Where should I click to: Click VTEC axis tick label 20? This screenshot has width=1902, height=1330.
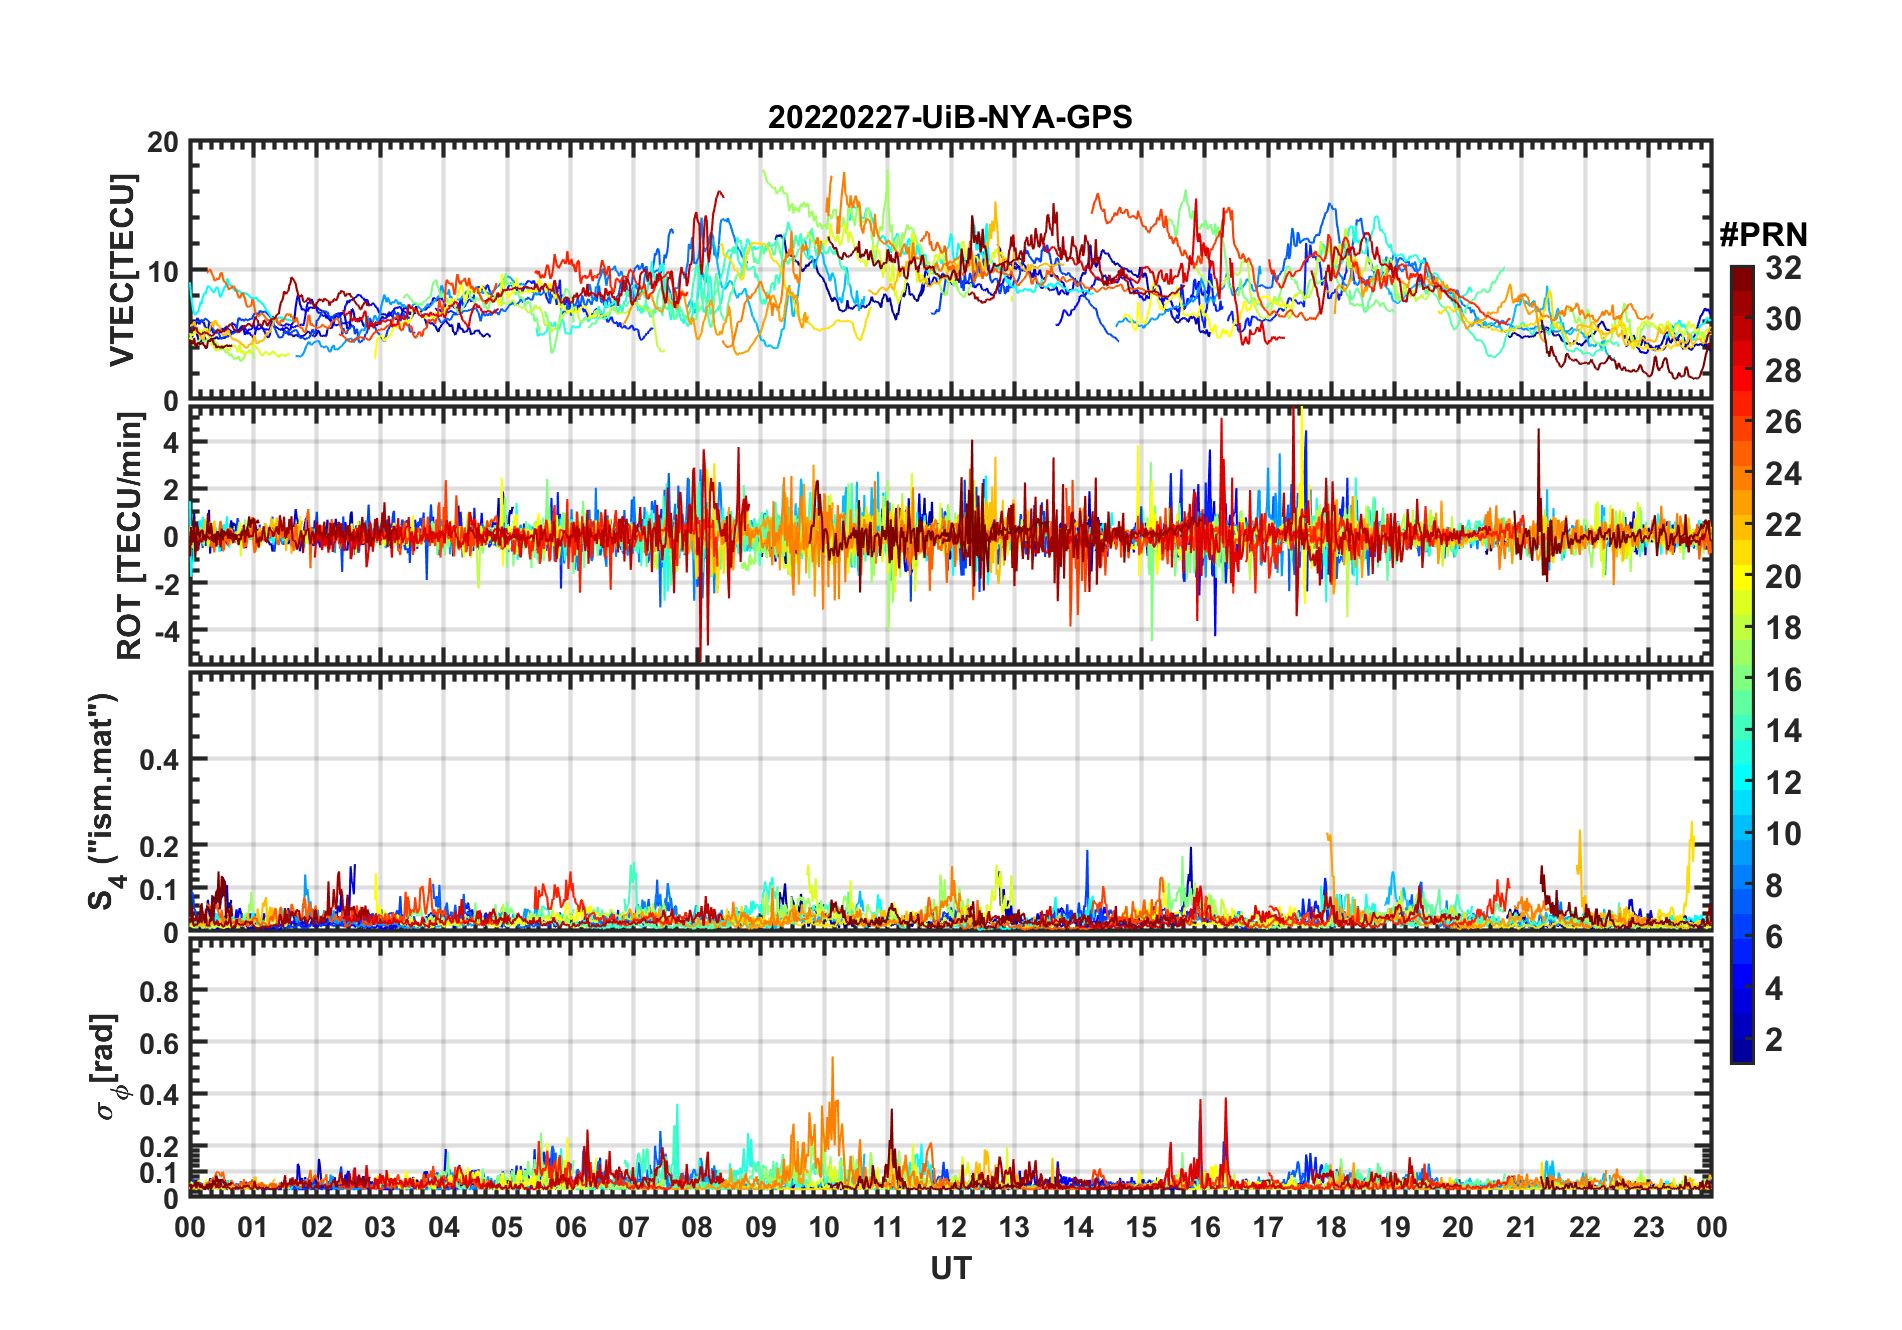(163, 142)
